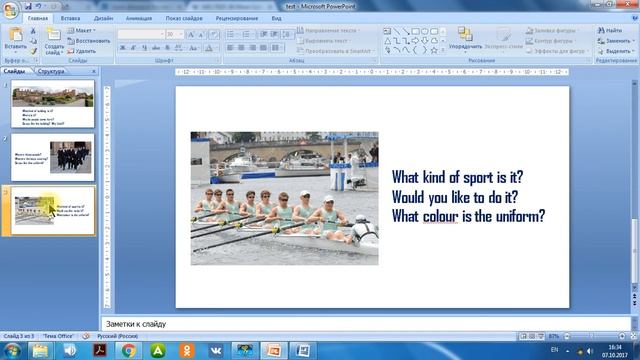Image resolution: width=640 pixels, height=360 pixels.
Task: Open the Вставка (Insert) ribbon tab
Action: tap(70, 18)
